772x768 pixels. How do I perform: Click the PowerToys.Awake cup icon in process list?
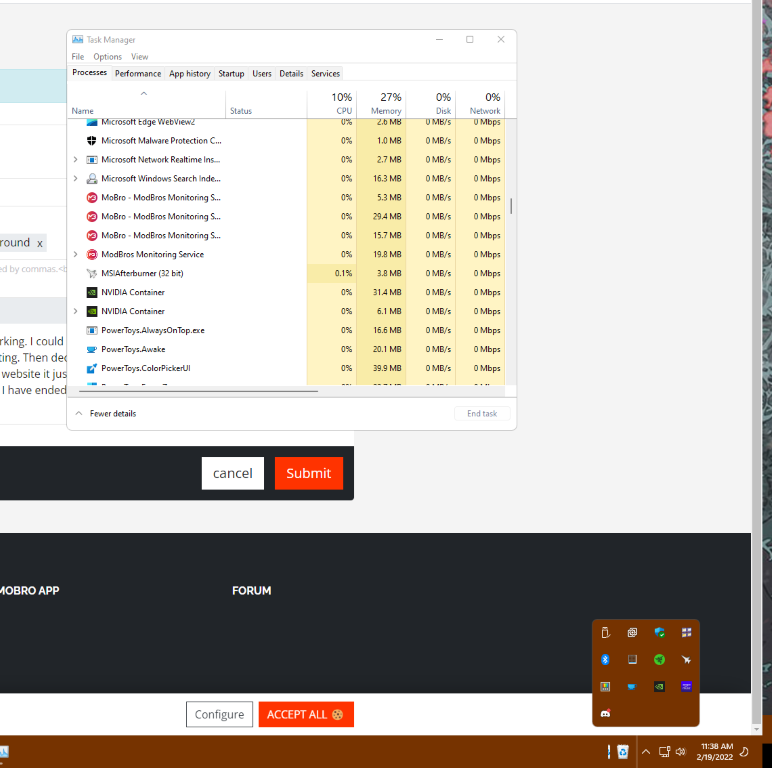click(92, 350)
